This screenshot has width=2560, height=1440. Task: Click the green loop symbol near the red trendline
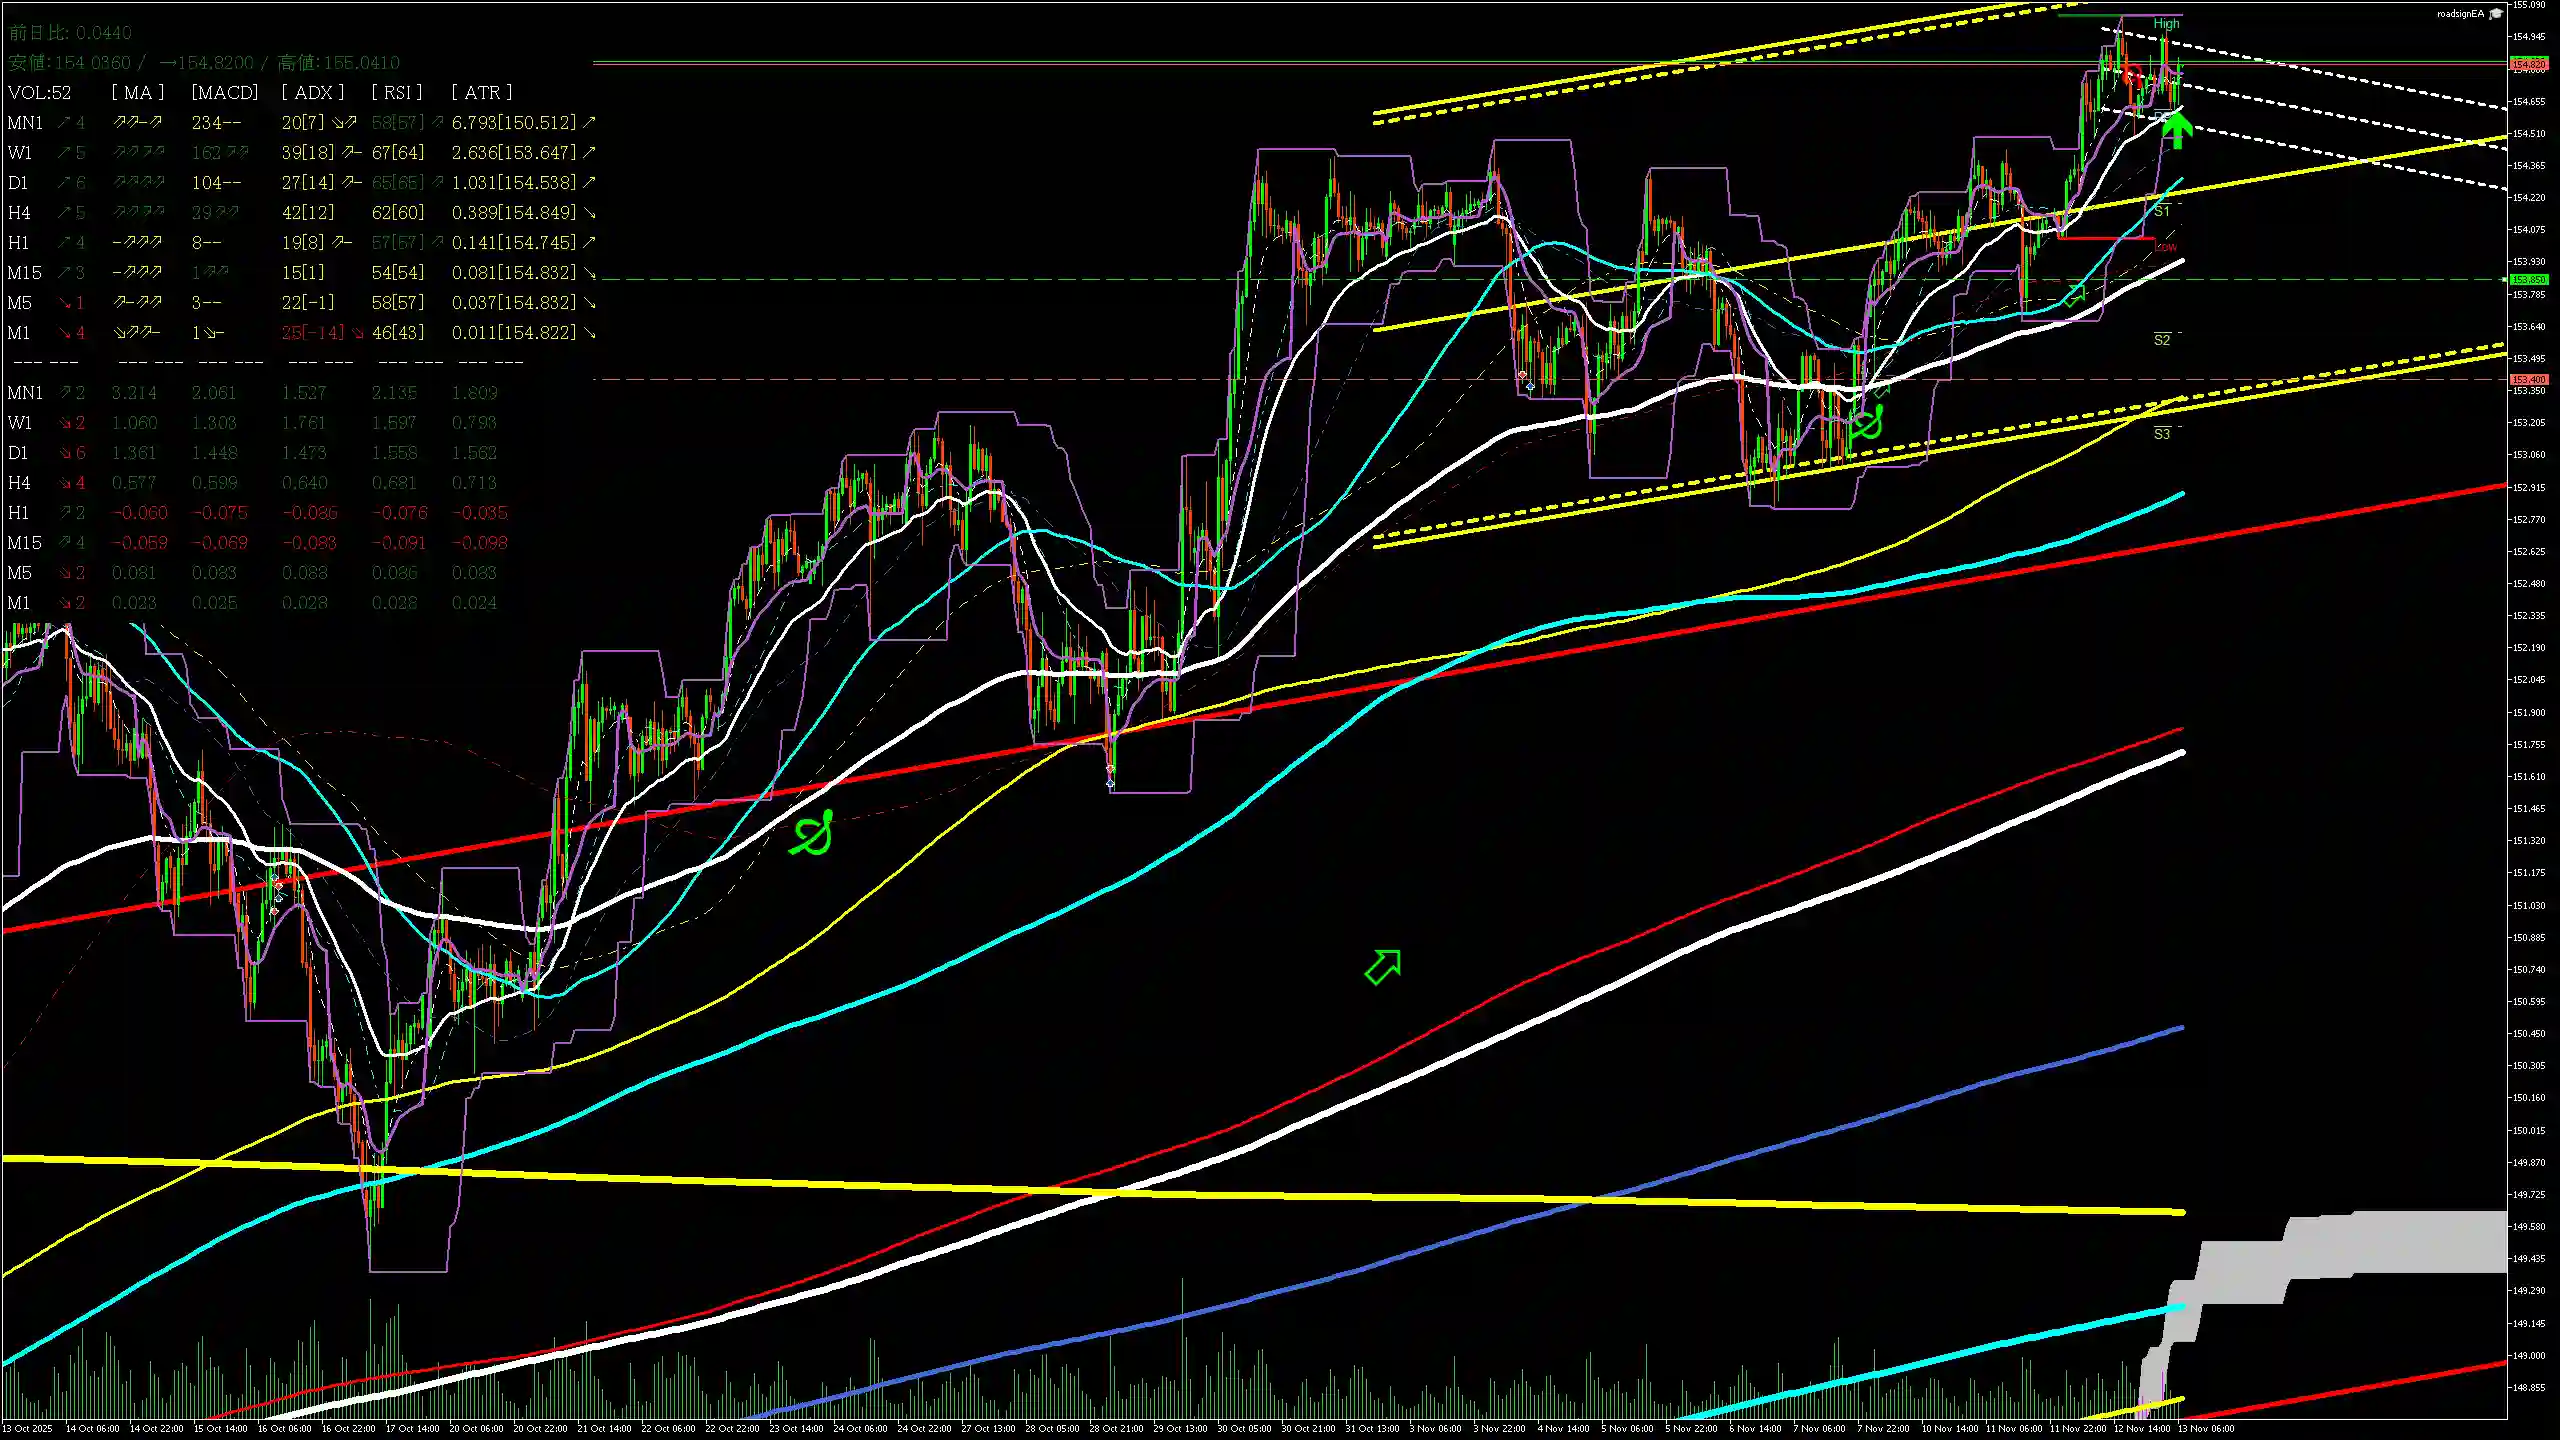coord(812,835)
